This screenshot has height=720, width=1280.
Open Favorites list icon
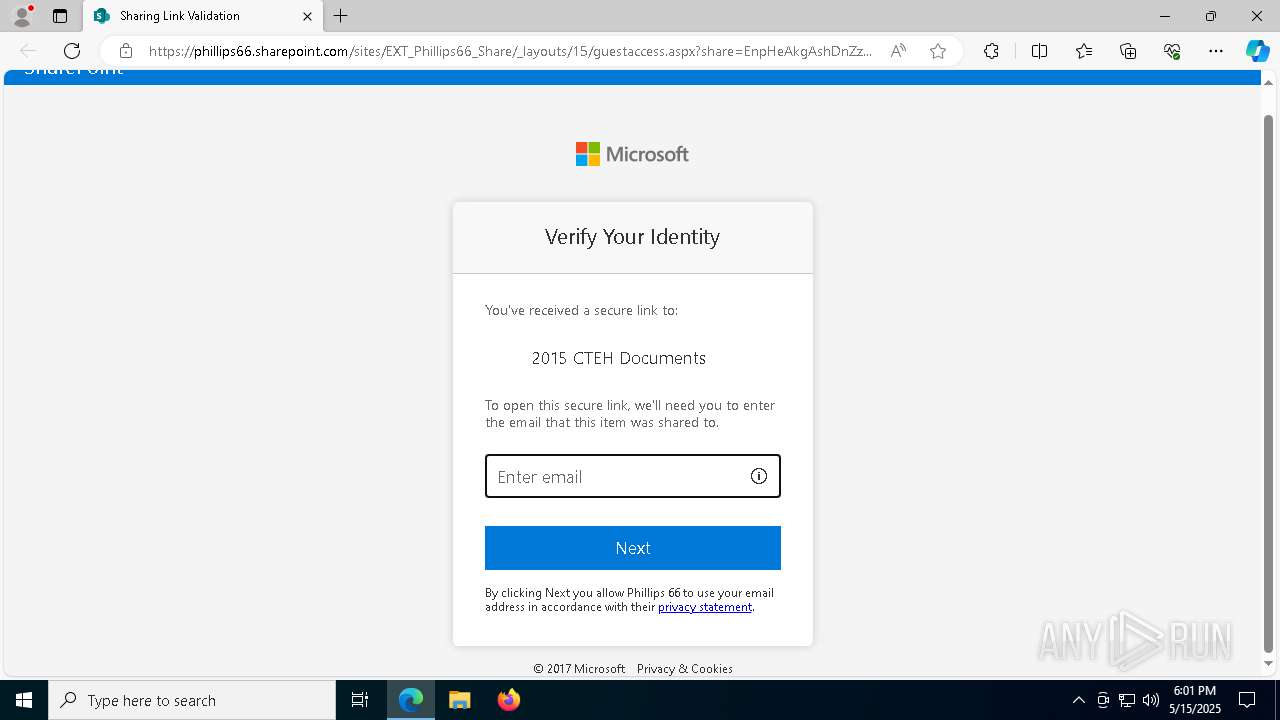[x=1084, y=51]
